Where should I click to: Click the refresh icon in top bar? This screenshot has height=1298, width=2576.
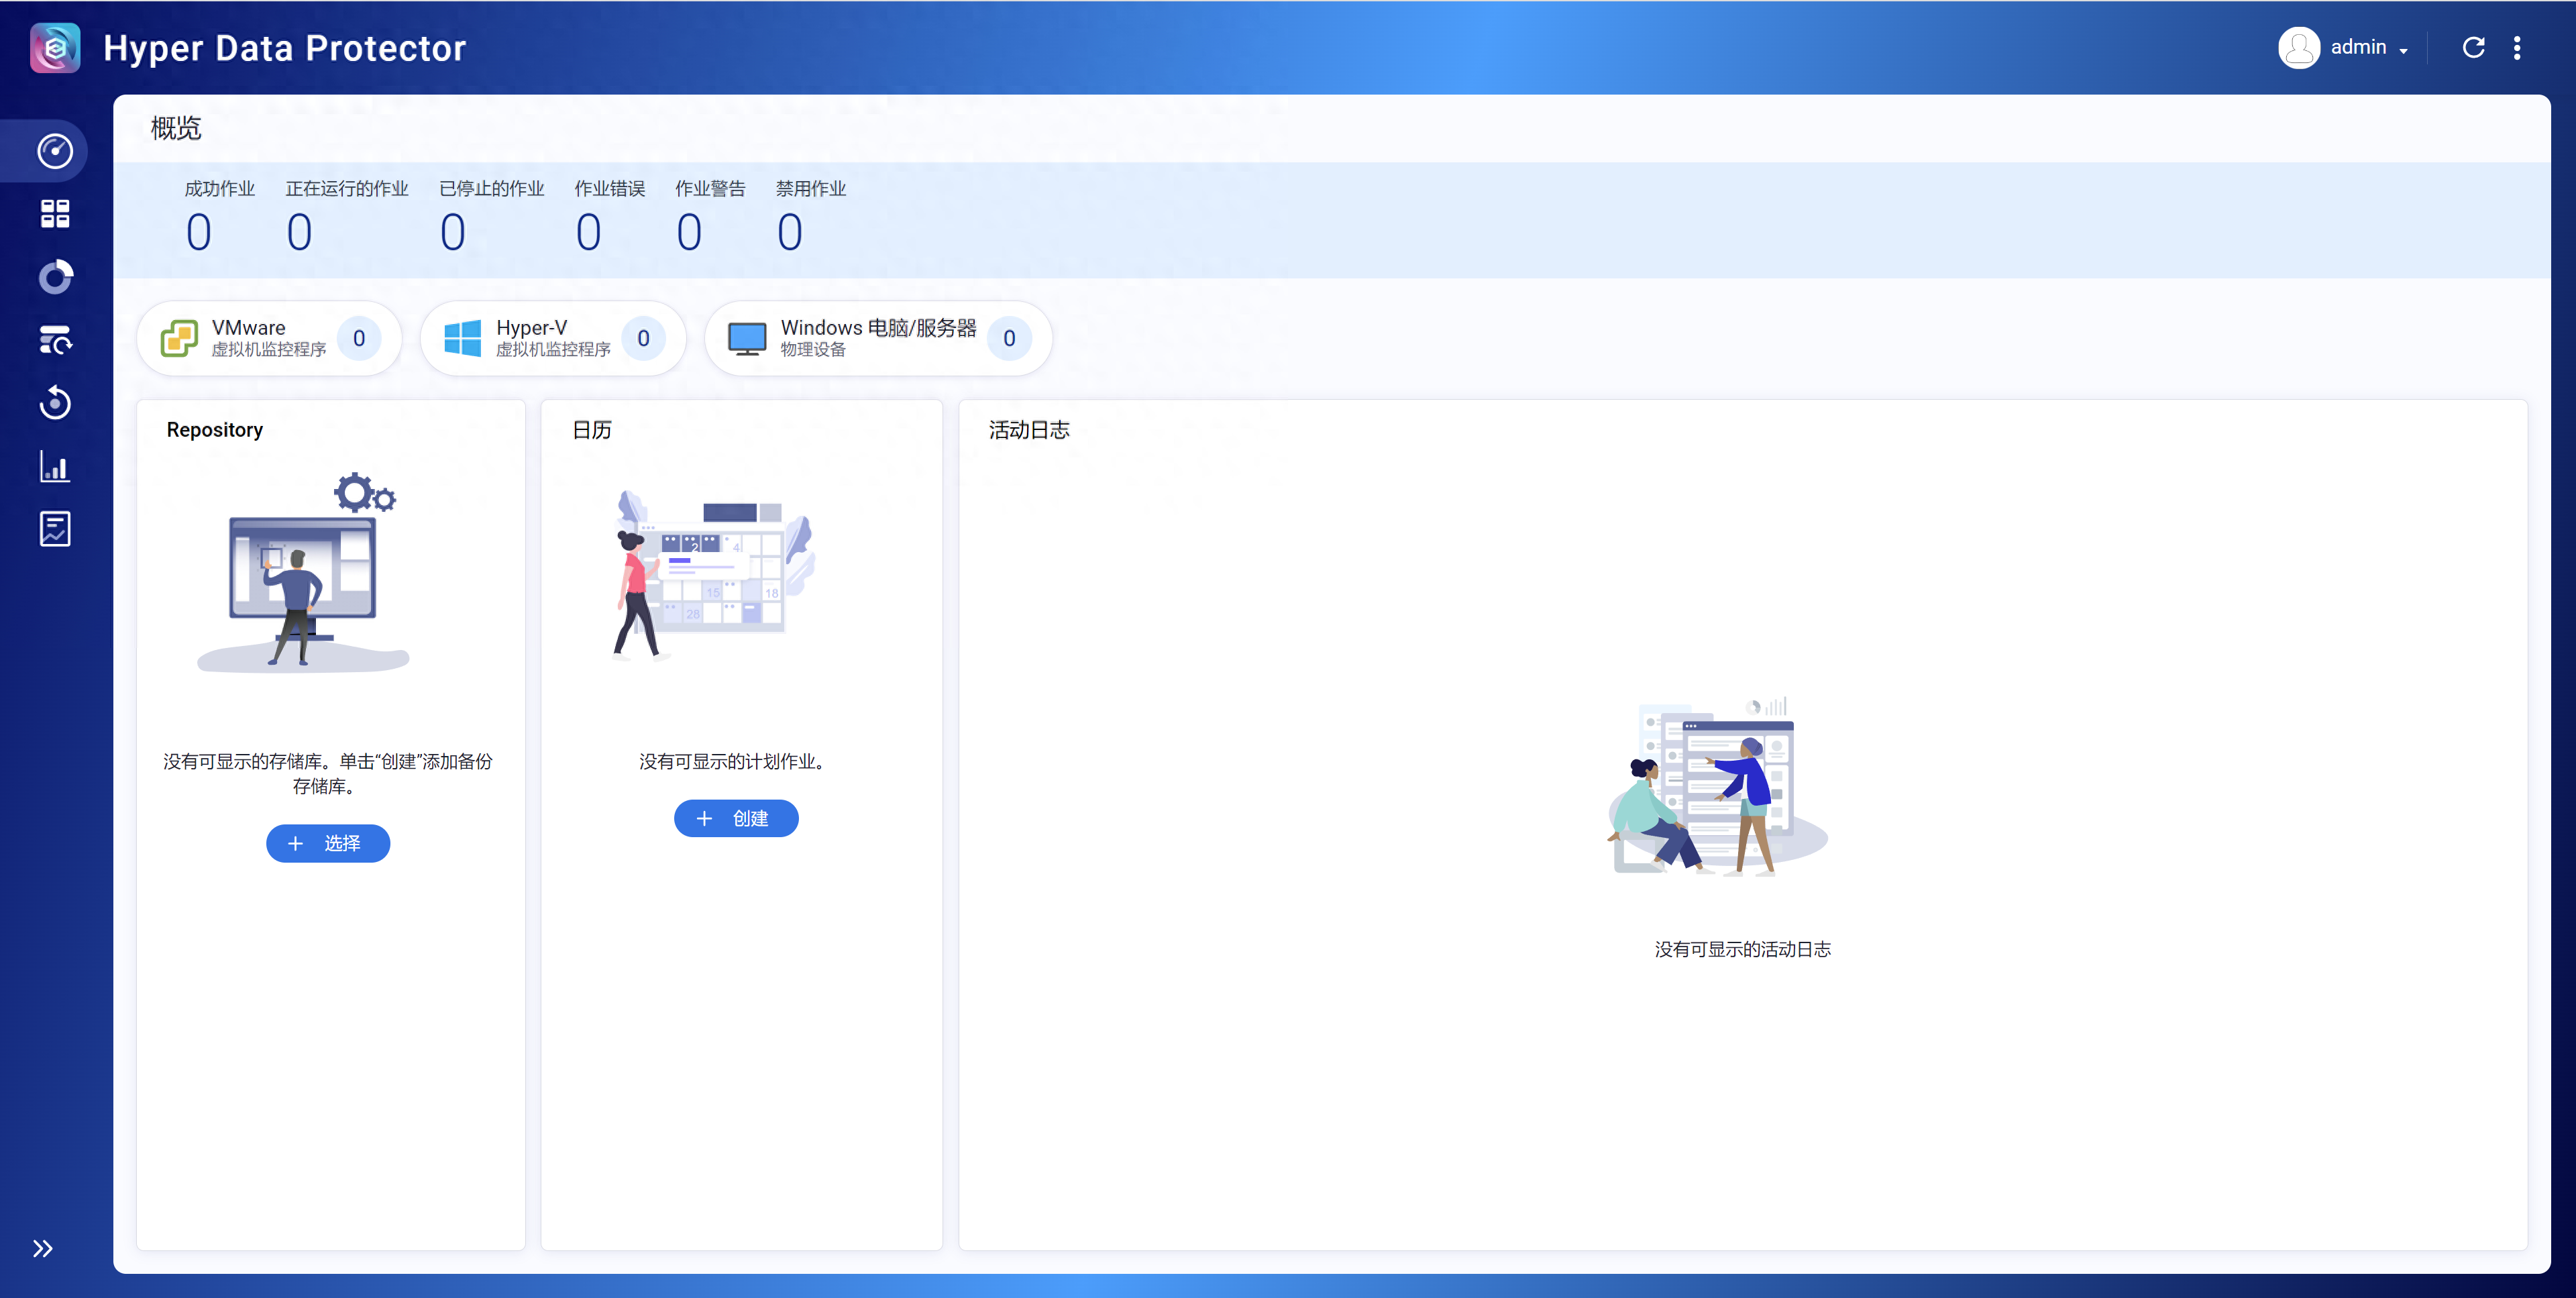(2473, 47)
